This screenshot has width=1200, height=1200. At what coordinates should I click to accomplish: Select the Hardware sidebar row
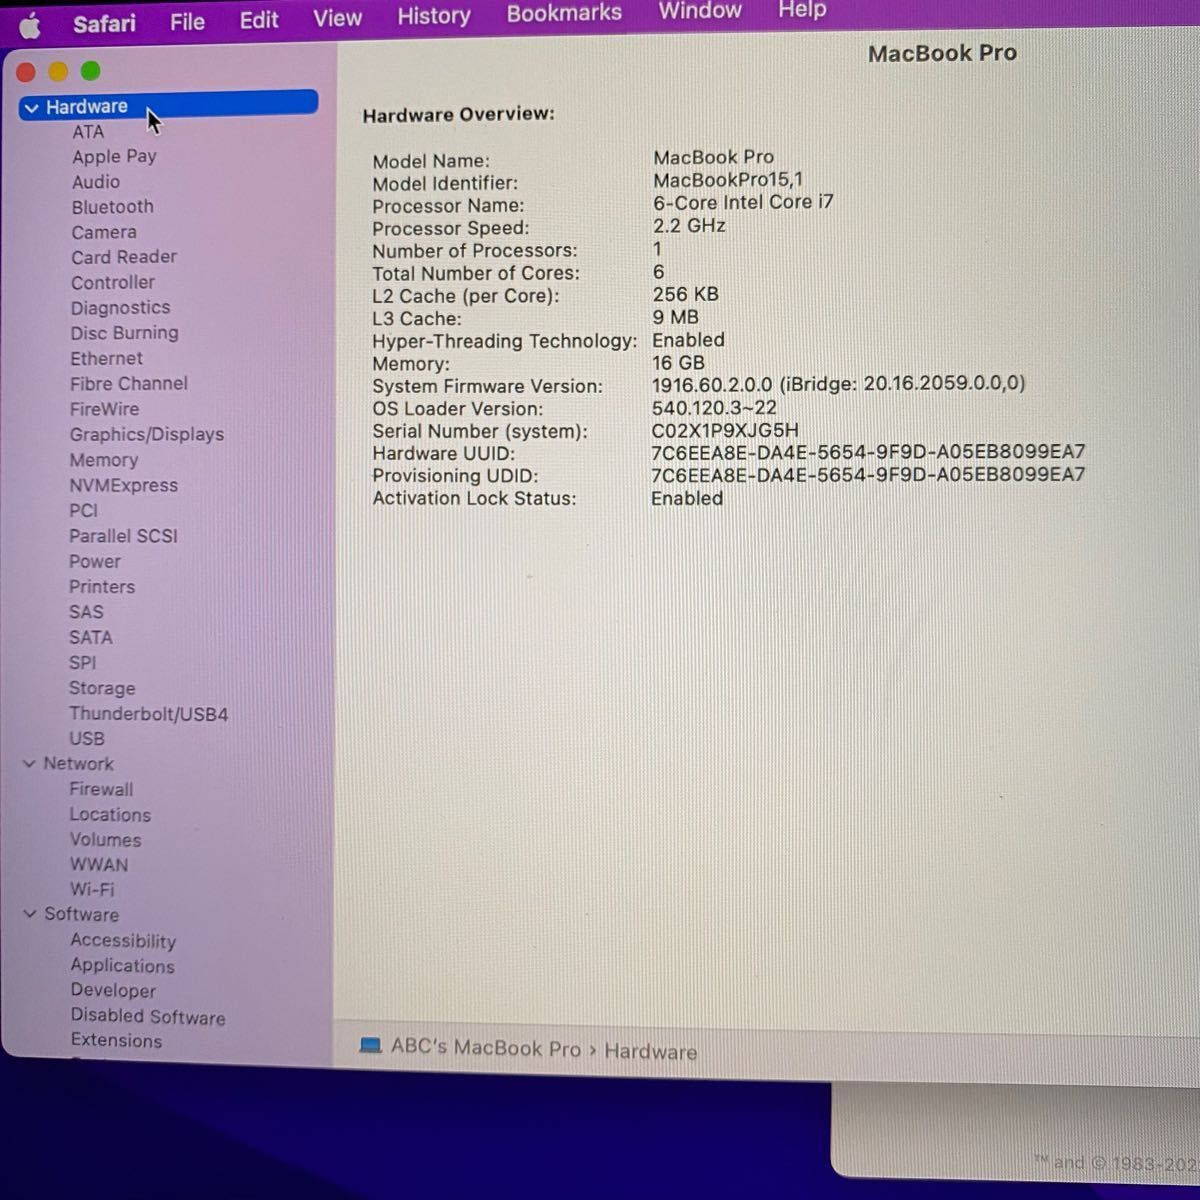pos(168,105)
